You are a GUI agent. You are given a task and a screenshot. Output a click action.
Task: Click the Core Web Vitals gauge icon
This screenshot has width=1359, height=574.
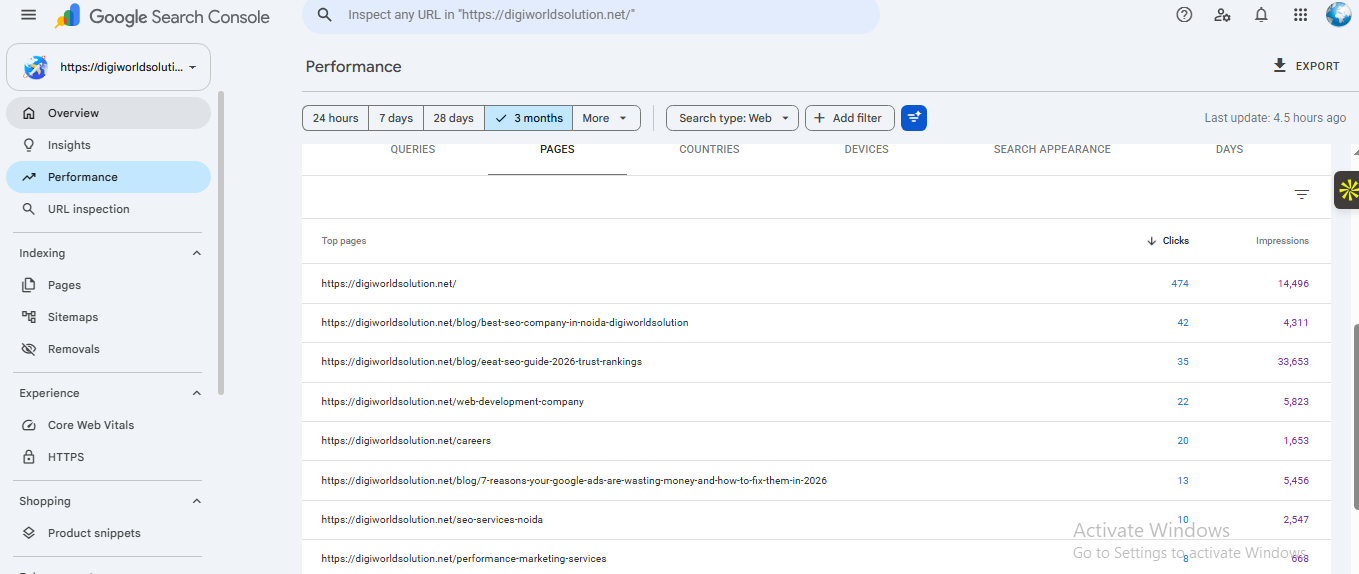point(29,425)
